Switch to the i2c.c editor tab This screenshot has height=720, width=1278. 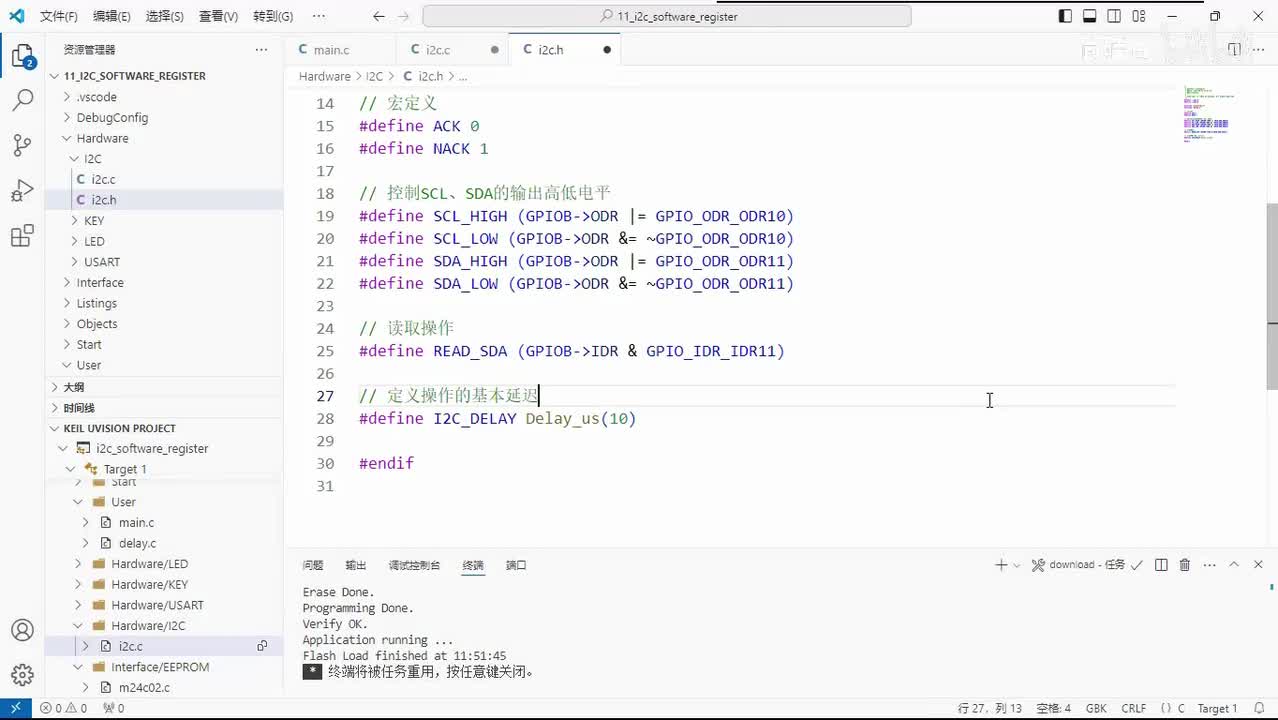click(438, 49)
